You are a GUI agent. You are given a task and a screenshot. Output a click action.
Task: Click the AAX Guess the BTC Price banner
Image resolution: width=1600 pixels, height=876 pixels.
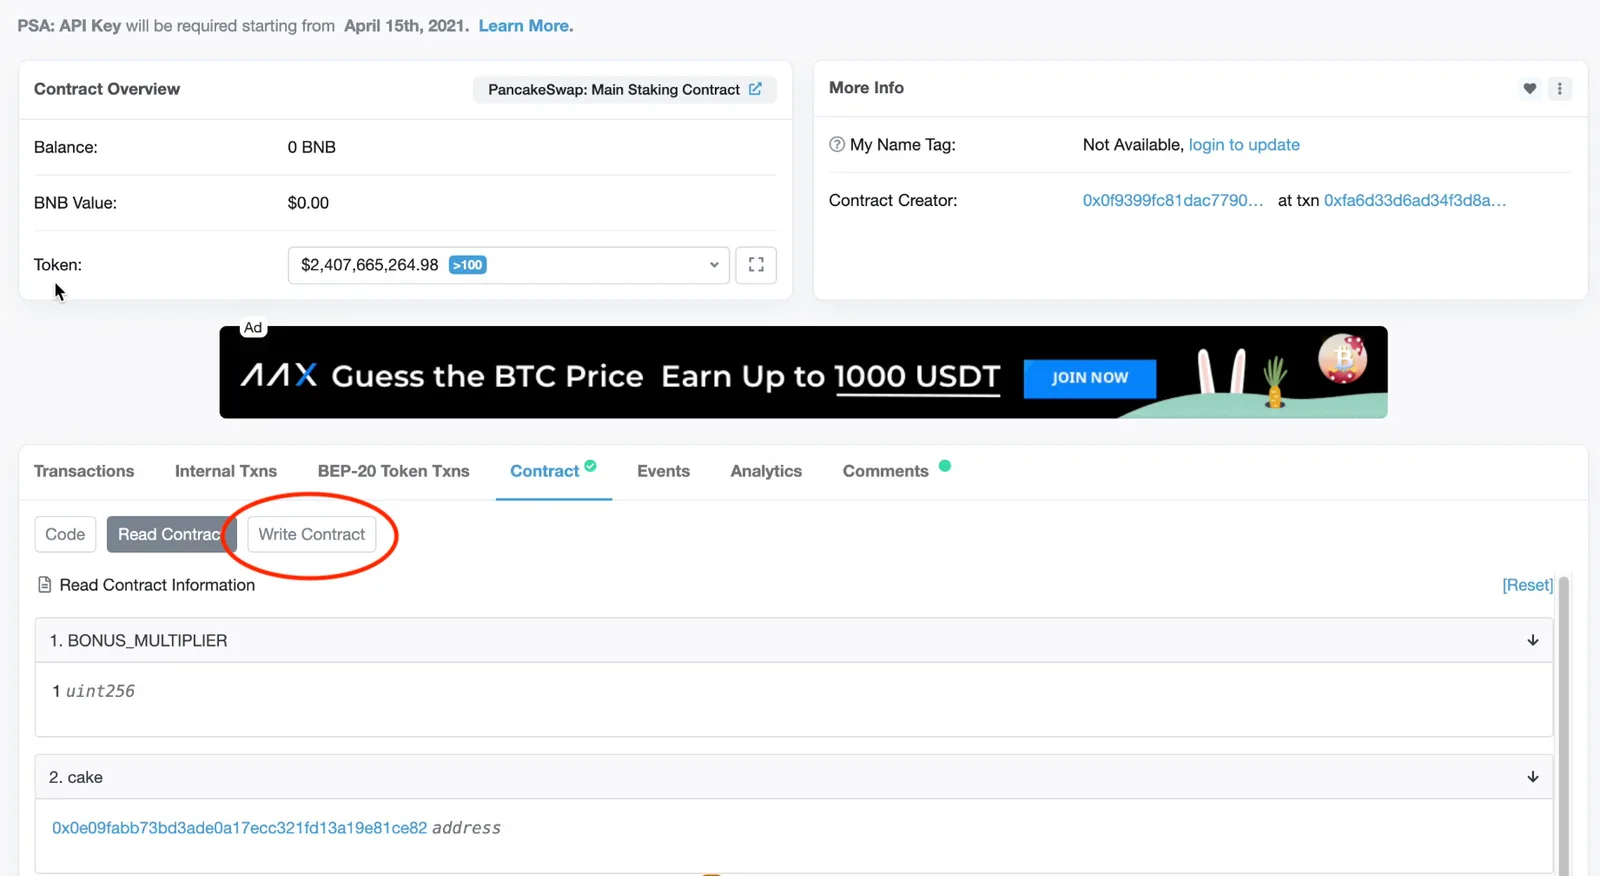tap(803, 372)
